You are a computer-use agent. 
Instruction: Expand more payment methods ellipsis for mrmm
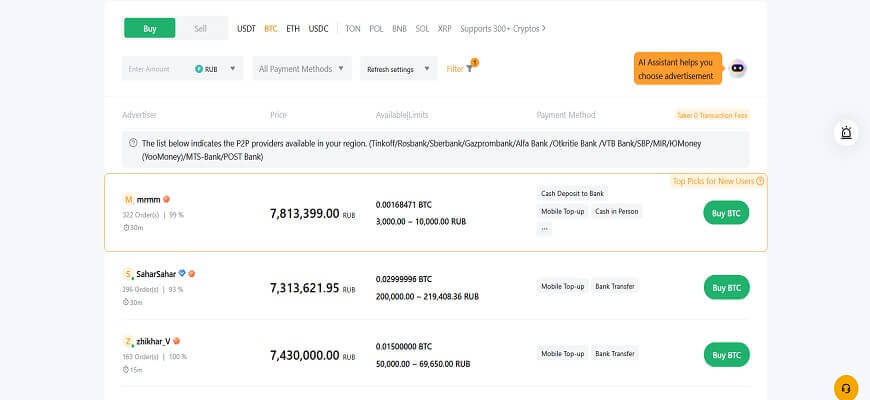pos(544,228)
